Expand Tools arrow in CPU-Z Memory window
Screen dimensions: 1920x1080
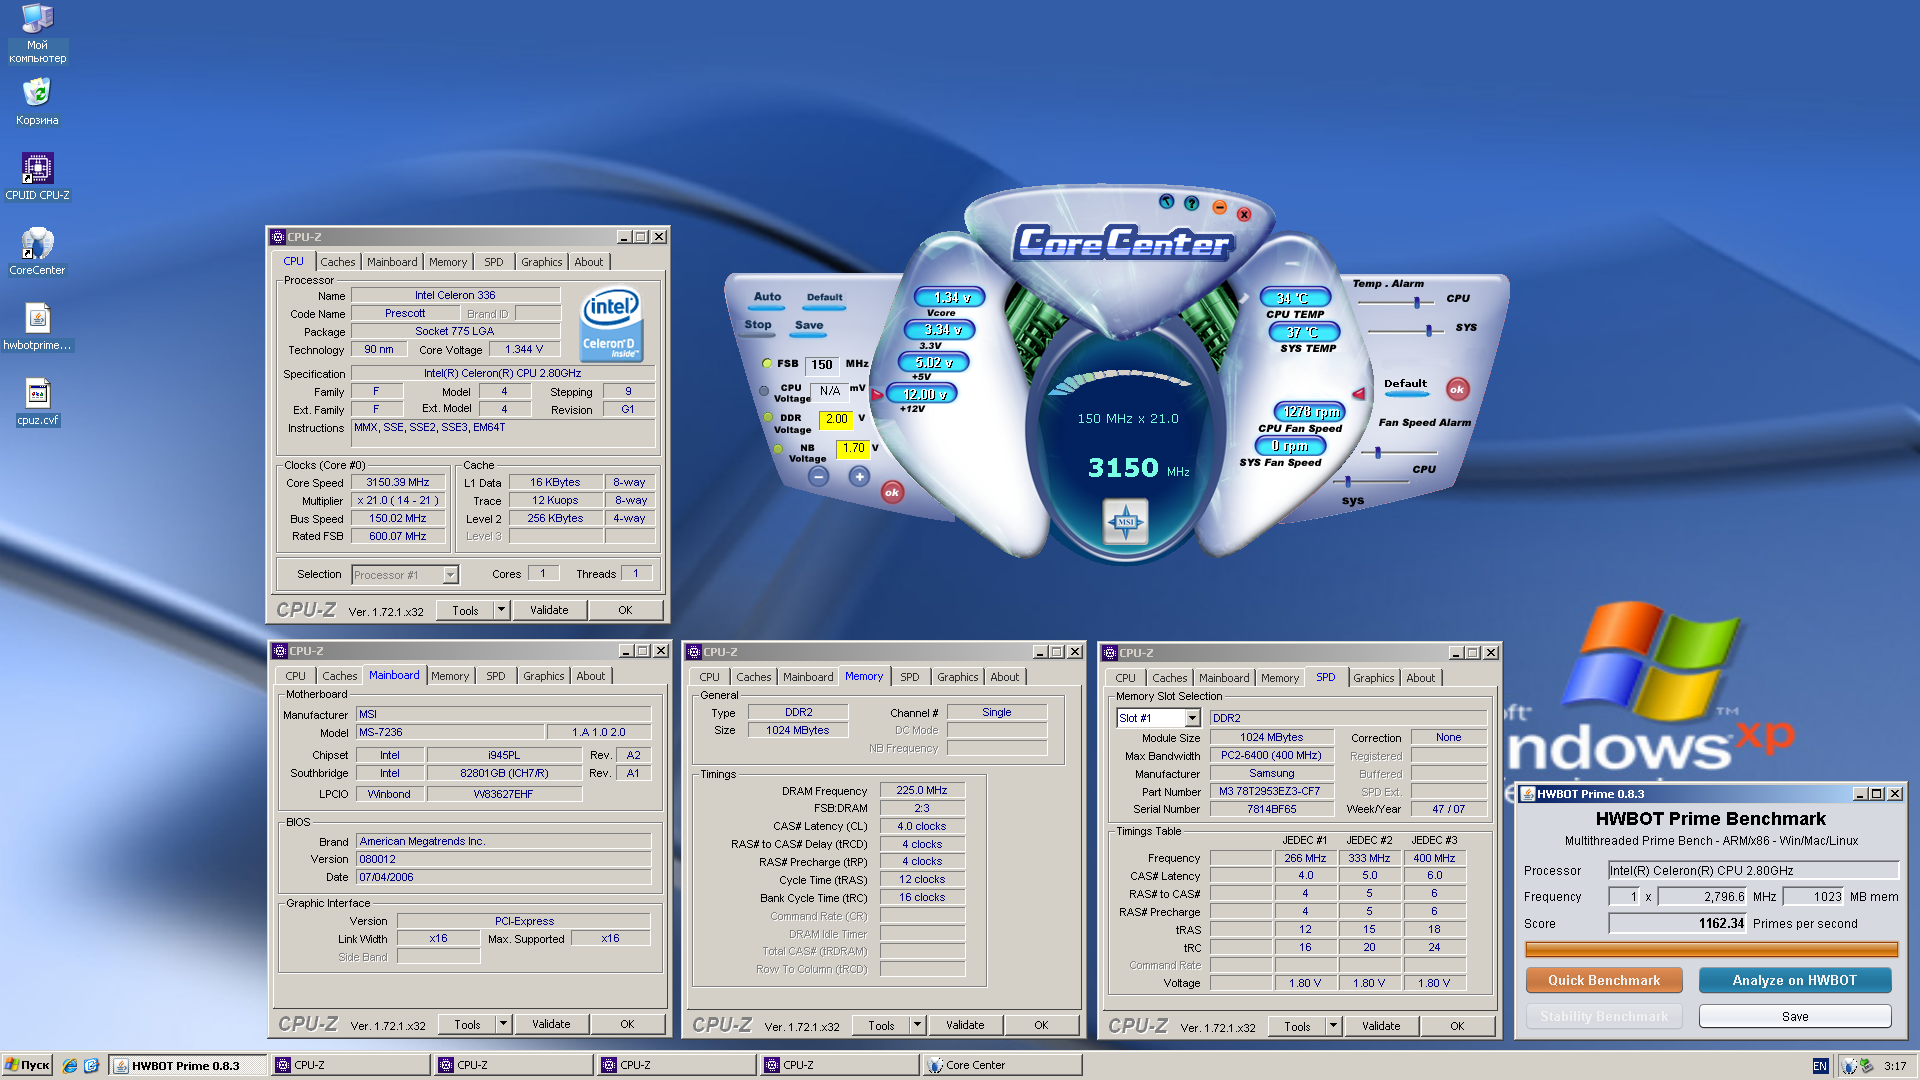[x=918, y=1025]
